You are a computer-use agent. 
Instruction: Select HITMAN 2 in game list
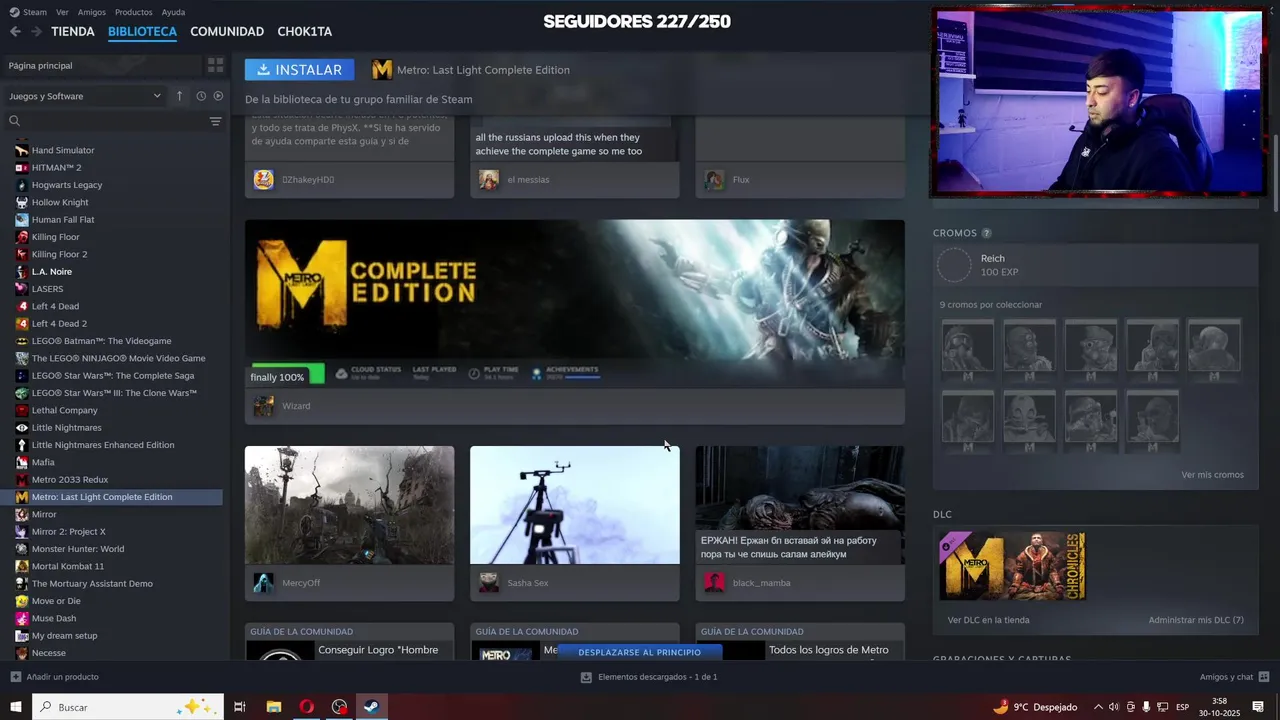pos(56,168)
